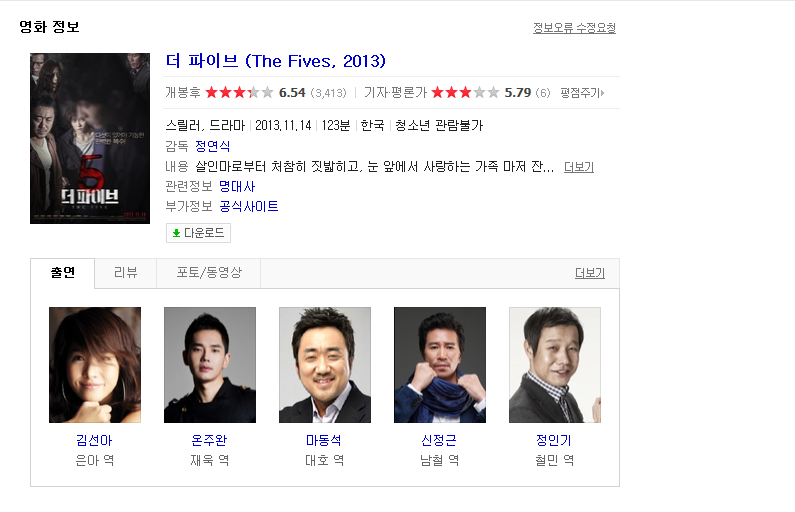Open 김선아 actor photo
The height and width of the screenshot is (512, 795).
tap(95, 365)
